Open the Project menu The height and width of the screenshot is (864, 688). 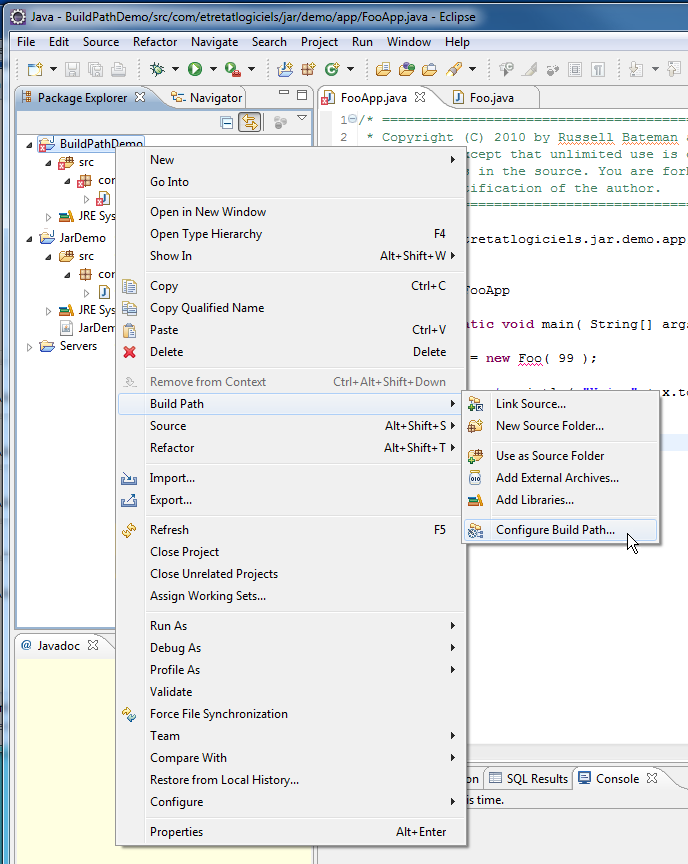point(319,42)
